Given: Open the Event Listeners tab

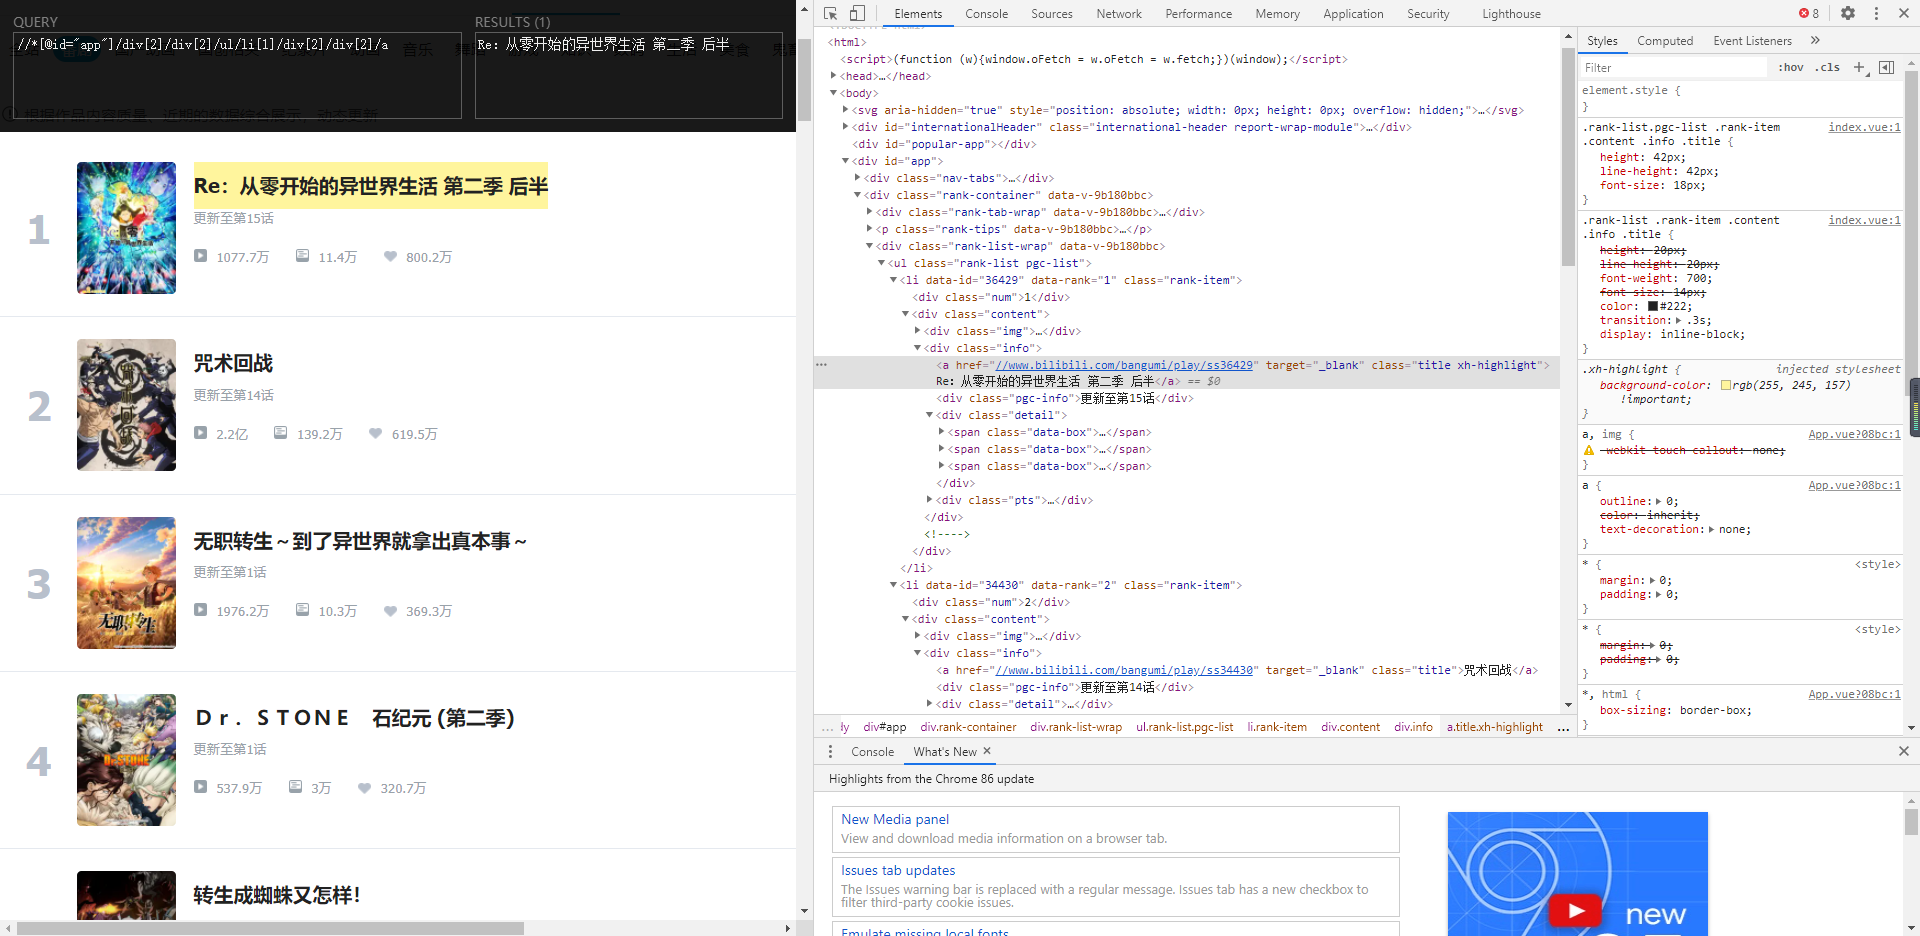Looking at the screenshot, I should pos(1752,41).
